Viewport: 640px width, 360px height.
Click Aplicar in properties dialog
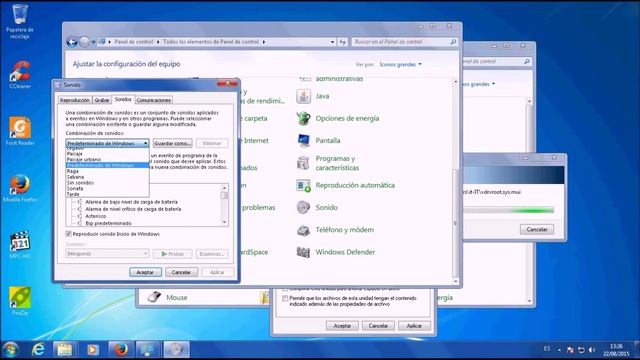(x=414, y=326)
